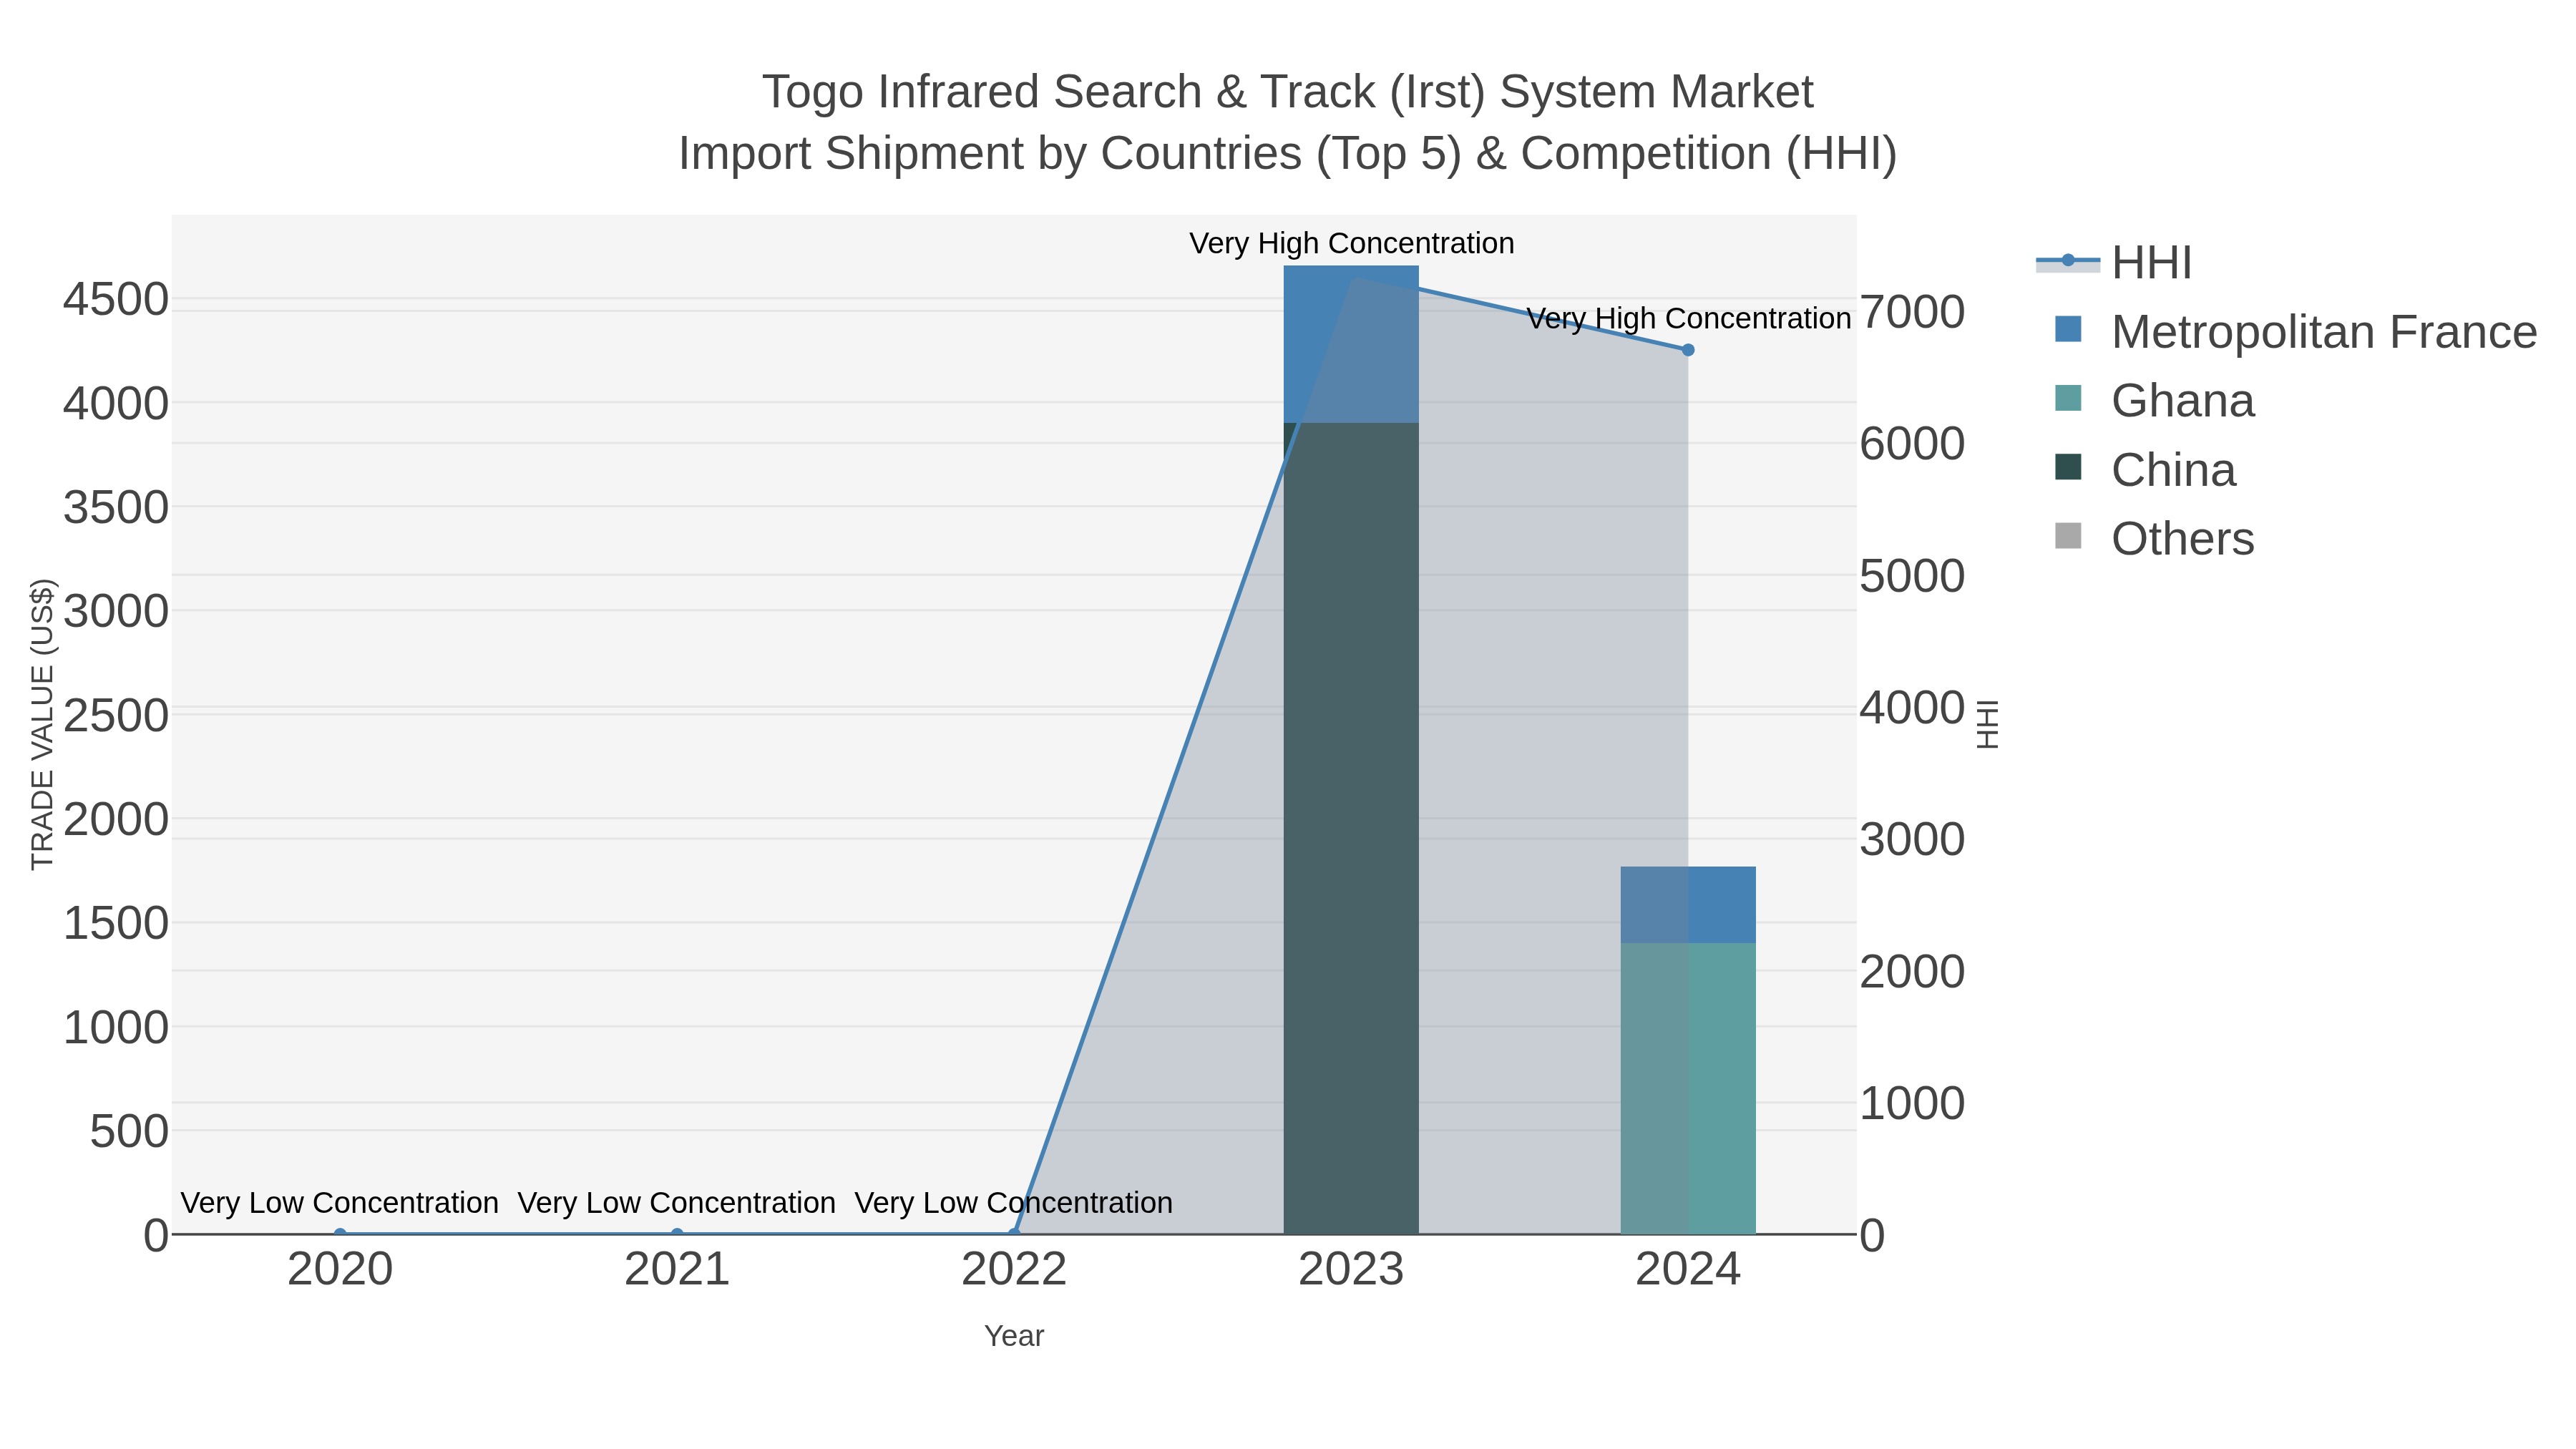Image resolution: width=2576 pixels, height=1449 pixels.
Task: Click the subtitle Import Shipment by Countries
Action: tap(1287, 154)
